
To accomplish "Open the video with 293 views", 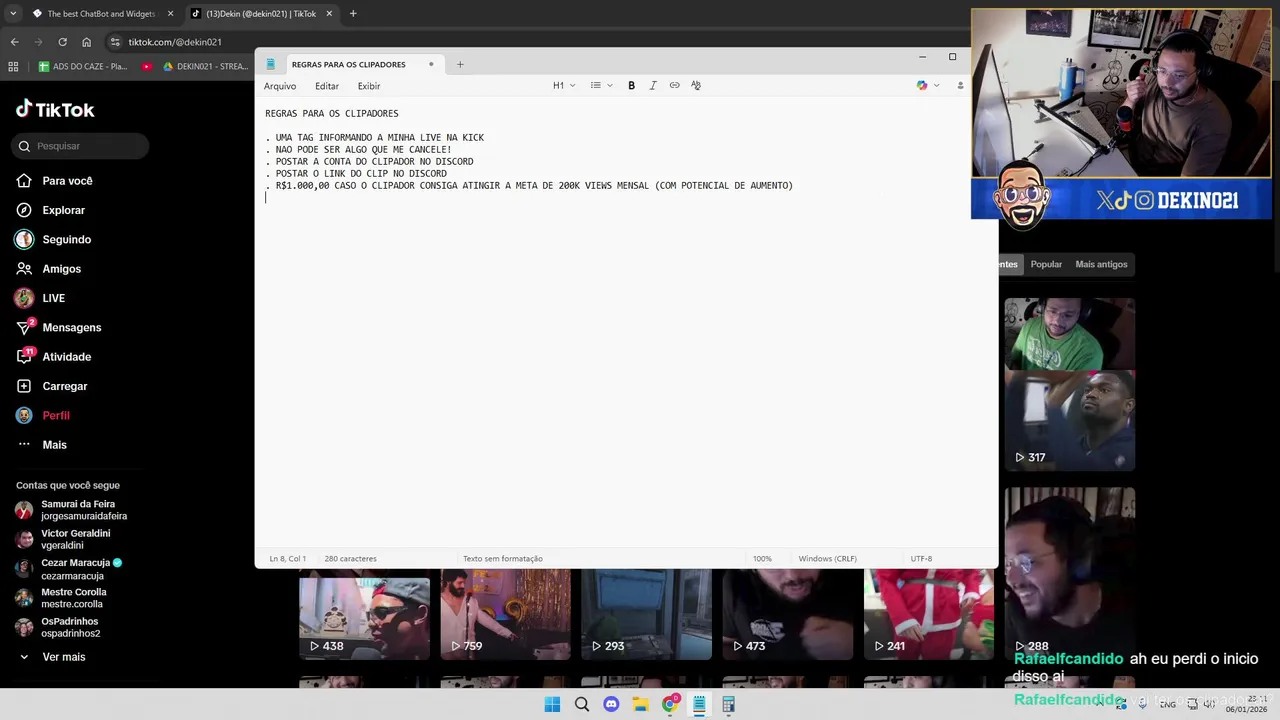I will pyautogui.click(x=646, y=615).
